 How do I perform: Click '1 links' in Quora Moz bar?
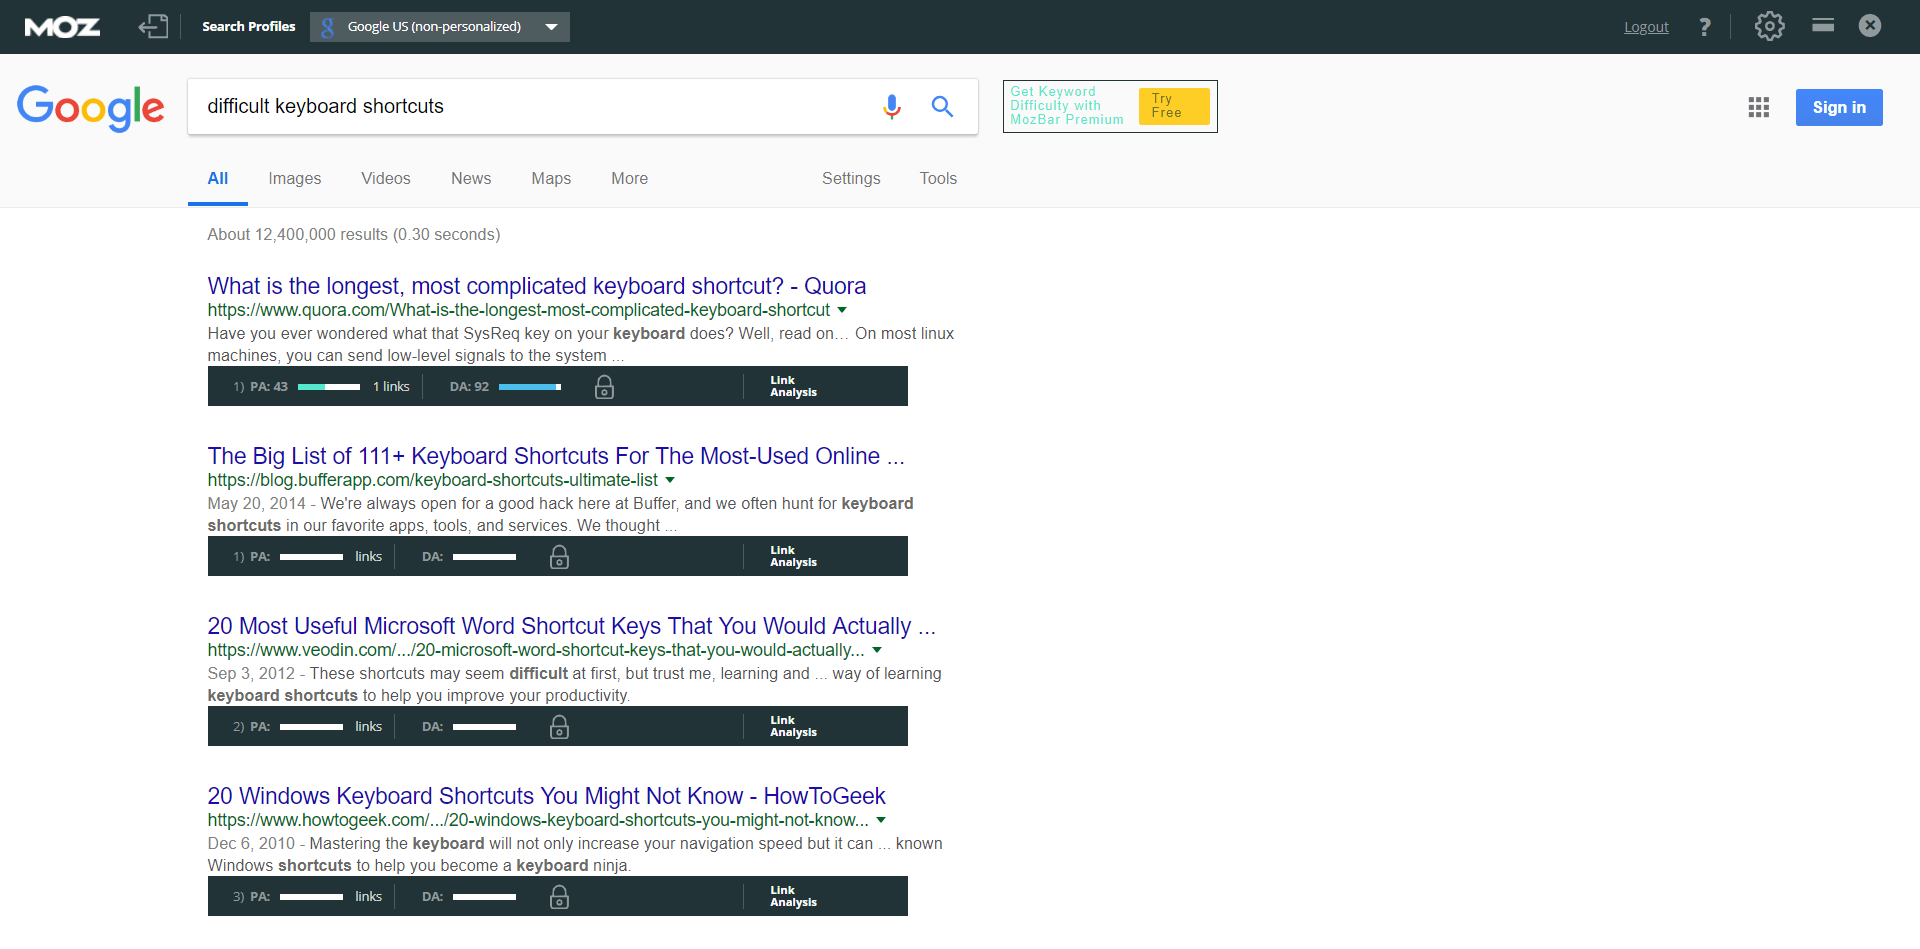tap(391, 386)
